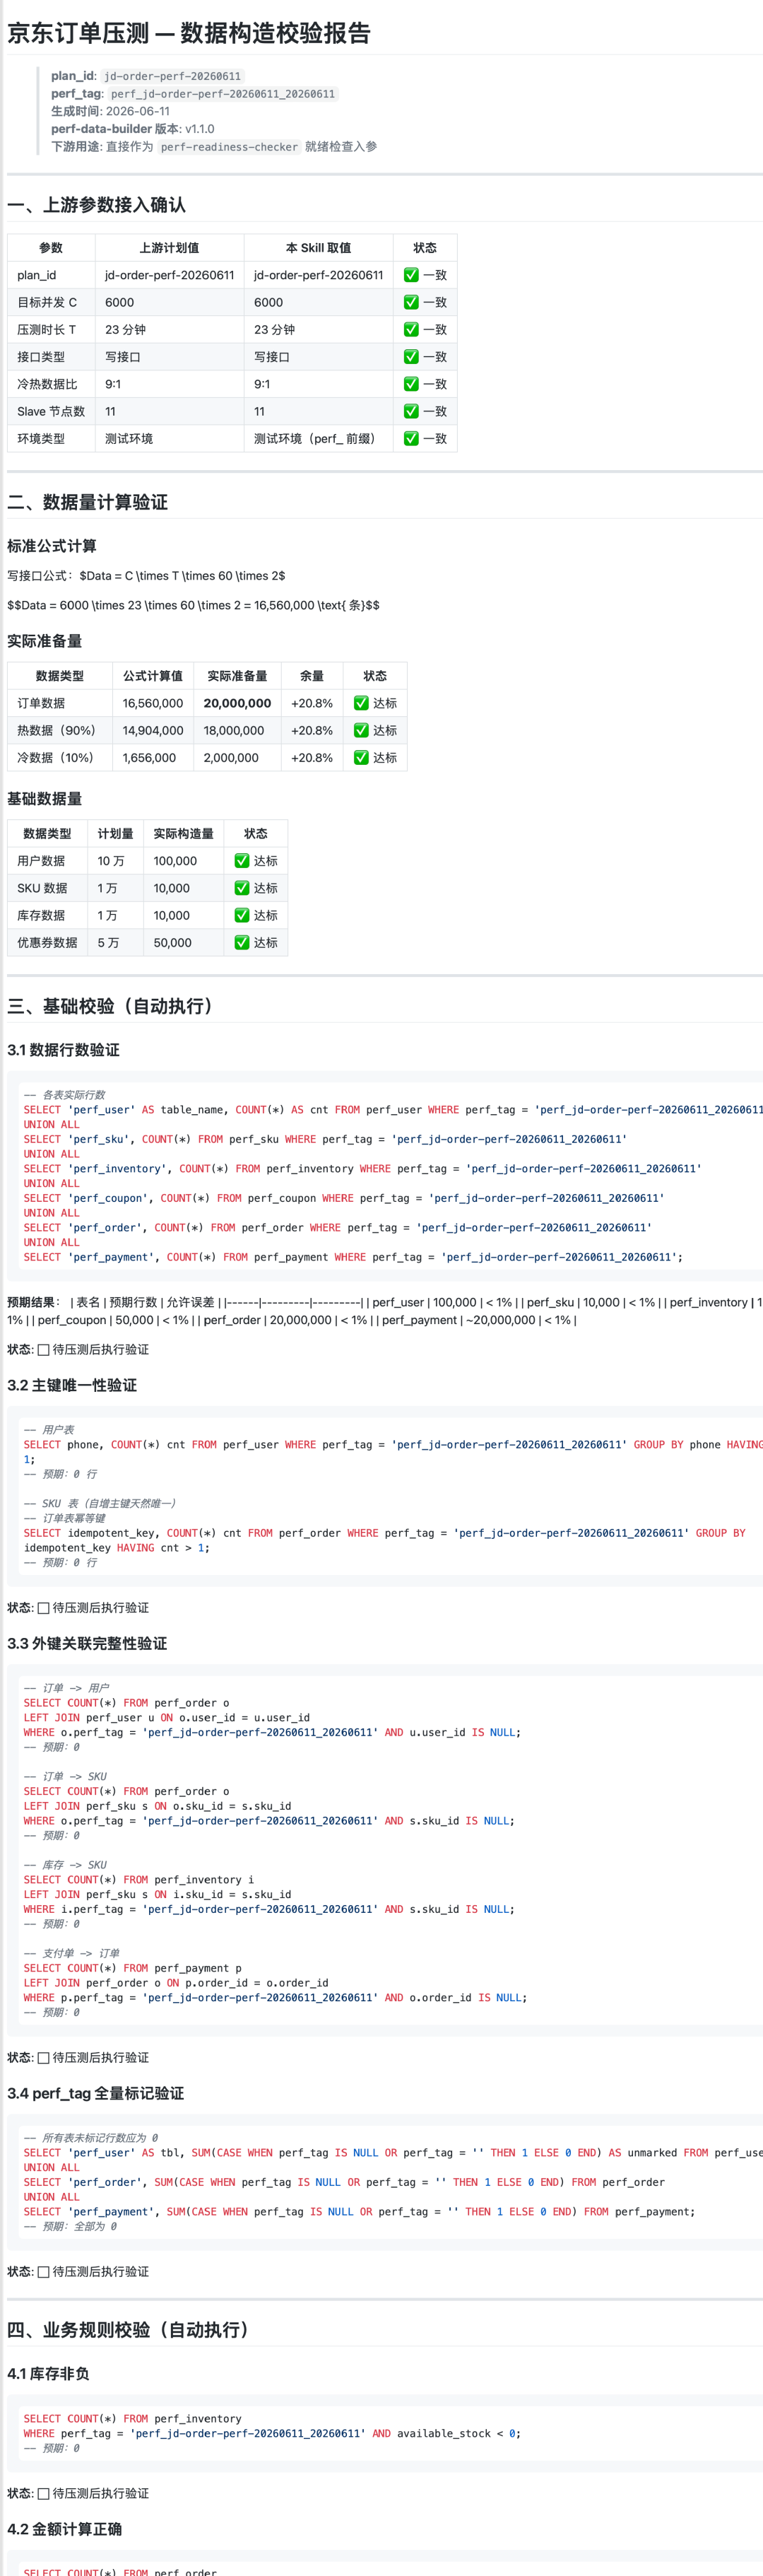Click heading 二、数据量计算验证
763x2576 pixels.
tap(87, 502)
